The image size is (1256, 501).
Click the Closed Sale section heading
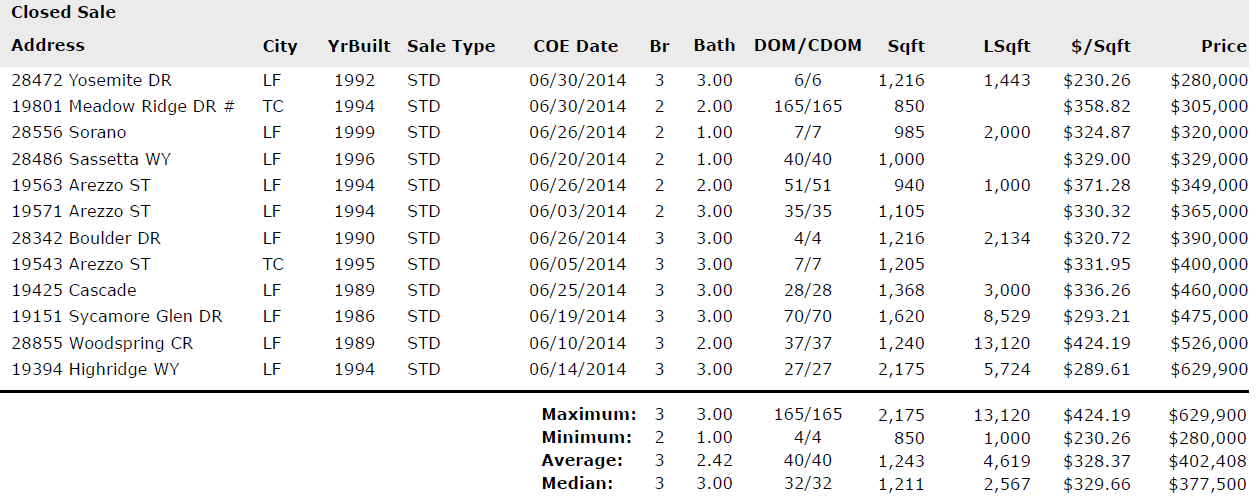tap(63, 13)
